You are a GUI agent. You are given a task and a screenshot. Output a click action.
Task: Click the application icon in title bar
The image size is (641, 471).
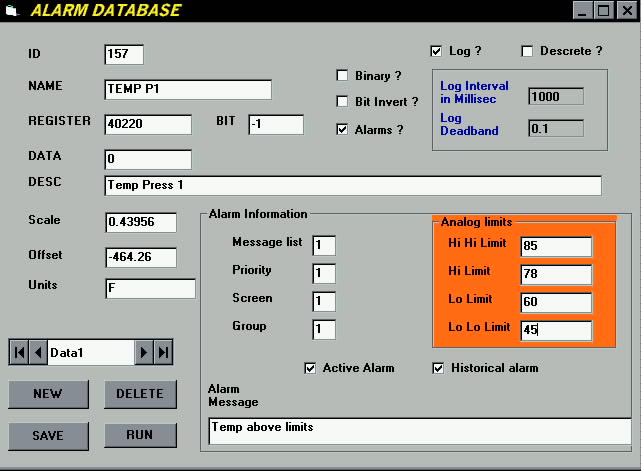[12, 11]
